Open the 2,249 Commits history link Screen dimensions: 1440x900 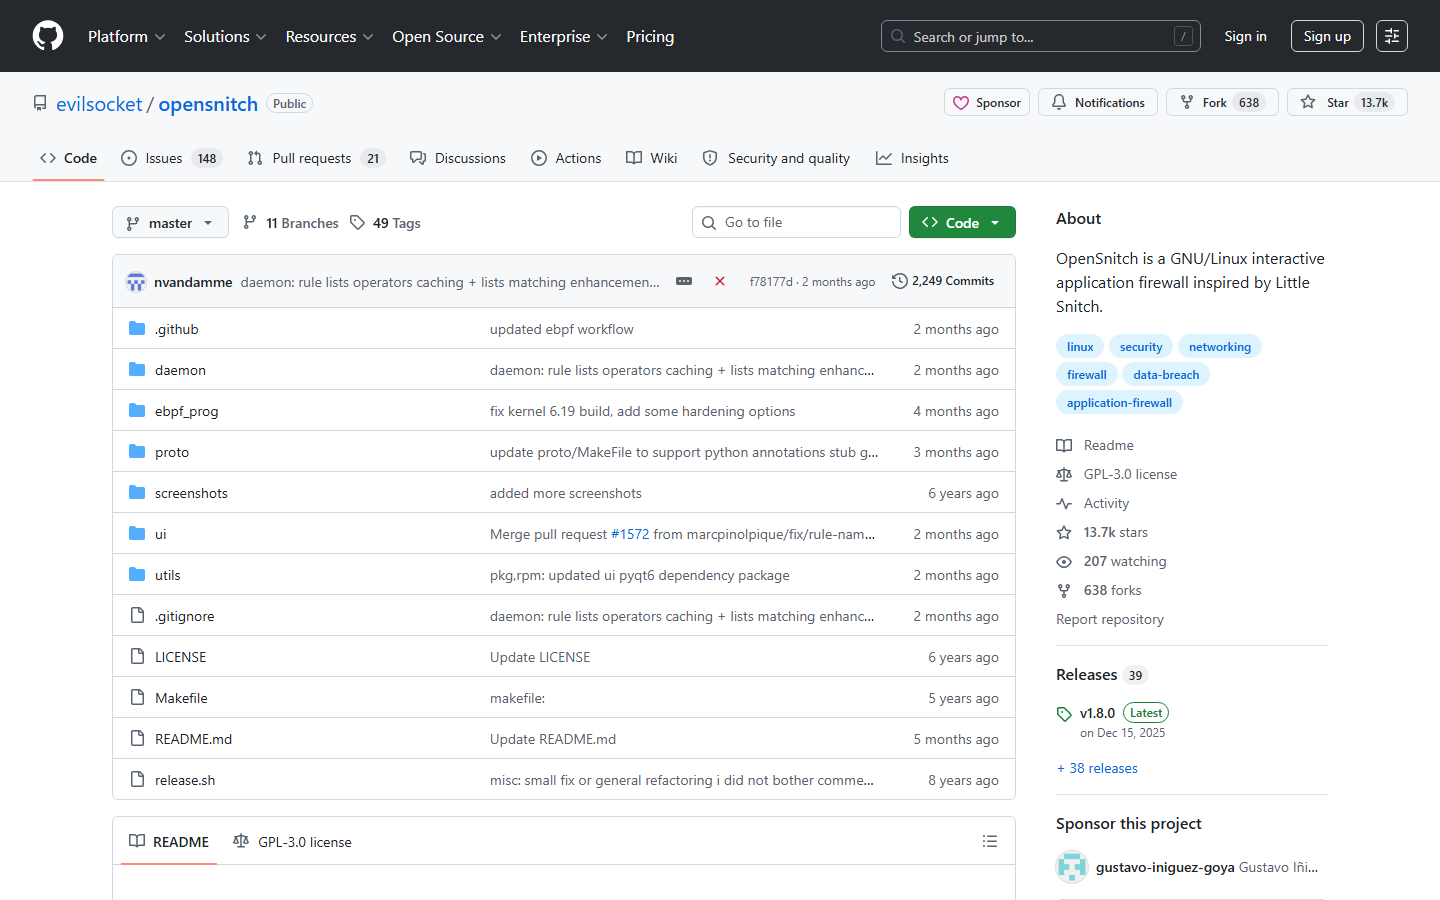coord(943,281)
